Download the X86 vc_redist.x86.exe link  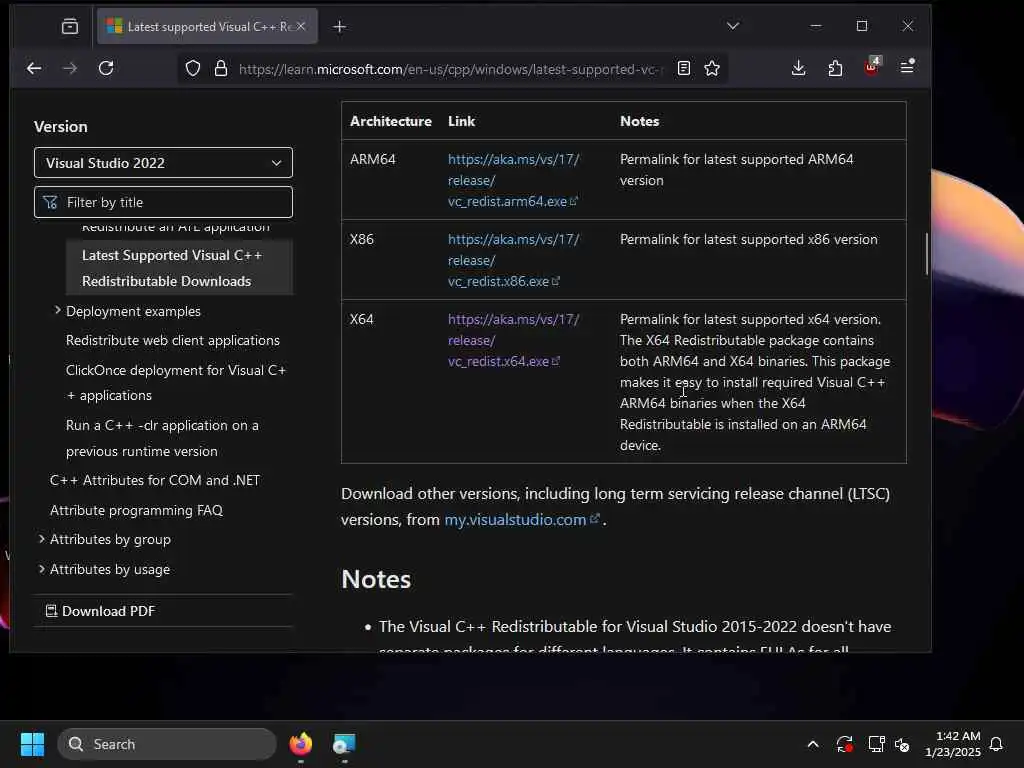513,260
